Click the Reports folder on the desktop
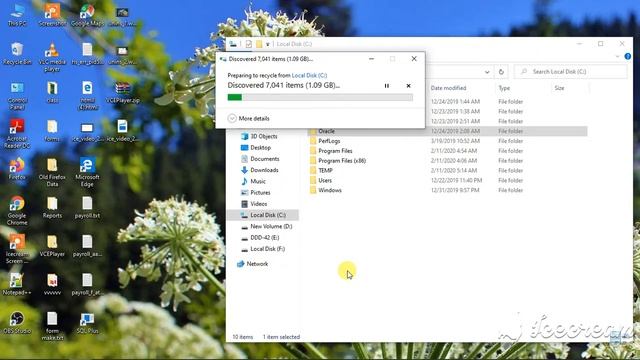 tap(52, 207)
